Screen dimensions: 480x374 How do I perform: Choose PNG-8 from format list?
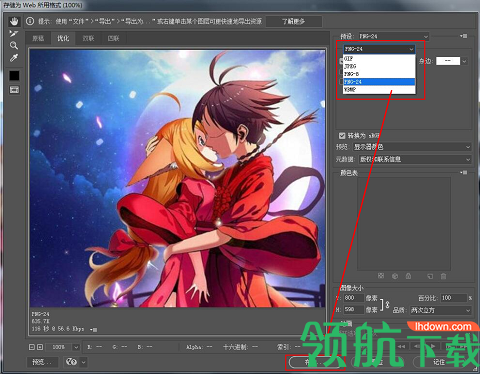[379, 74]
